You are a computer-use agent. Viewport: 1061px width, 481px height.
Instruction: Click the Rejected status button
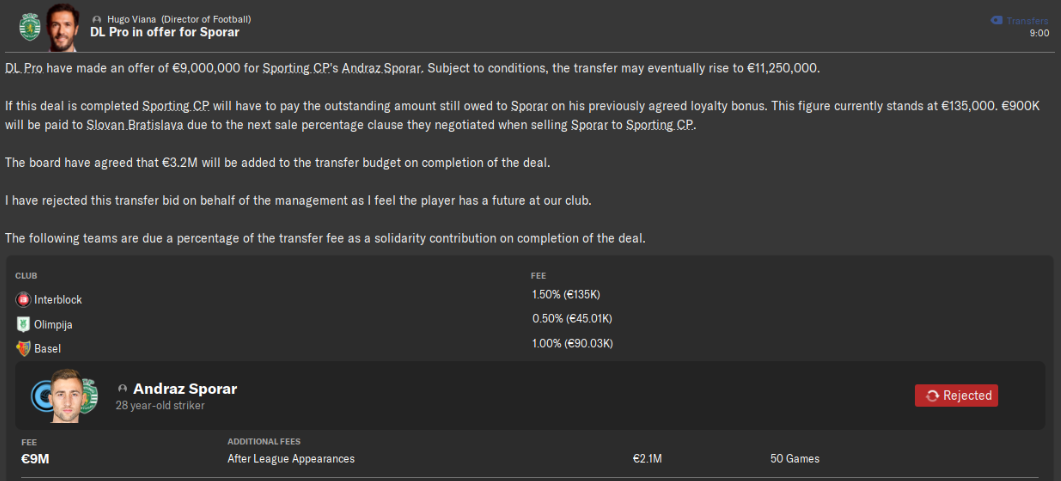pos(956,396)
